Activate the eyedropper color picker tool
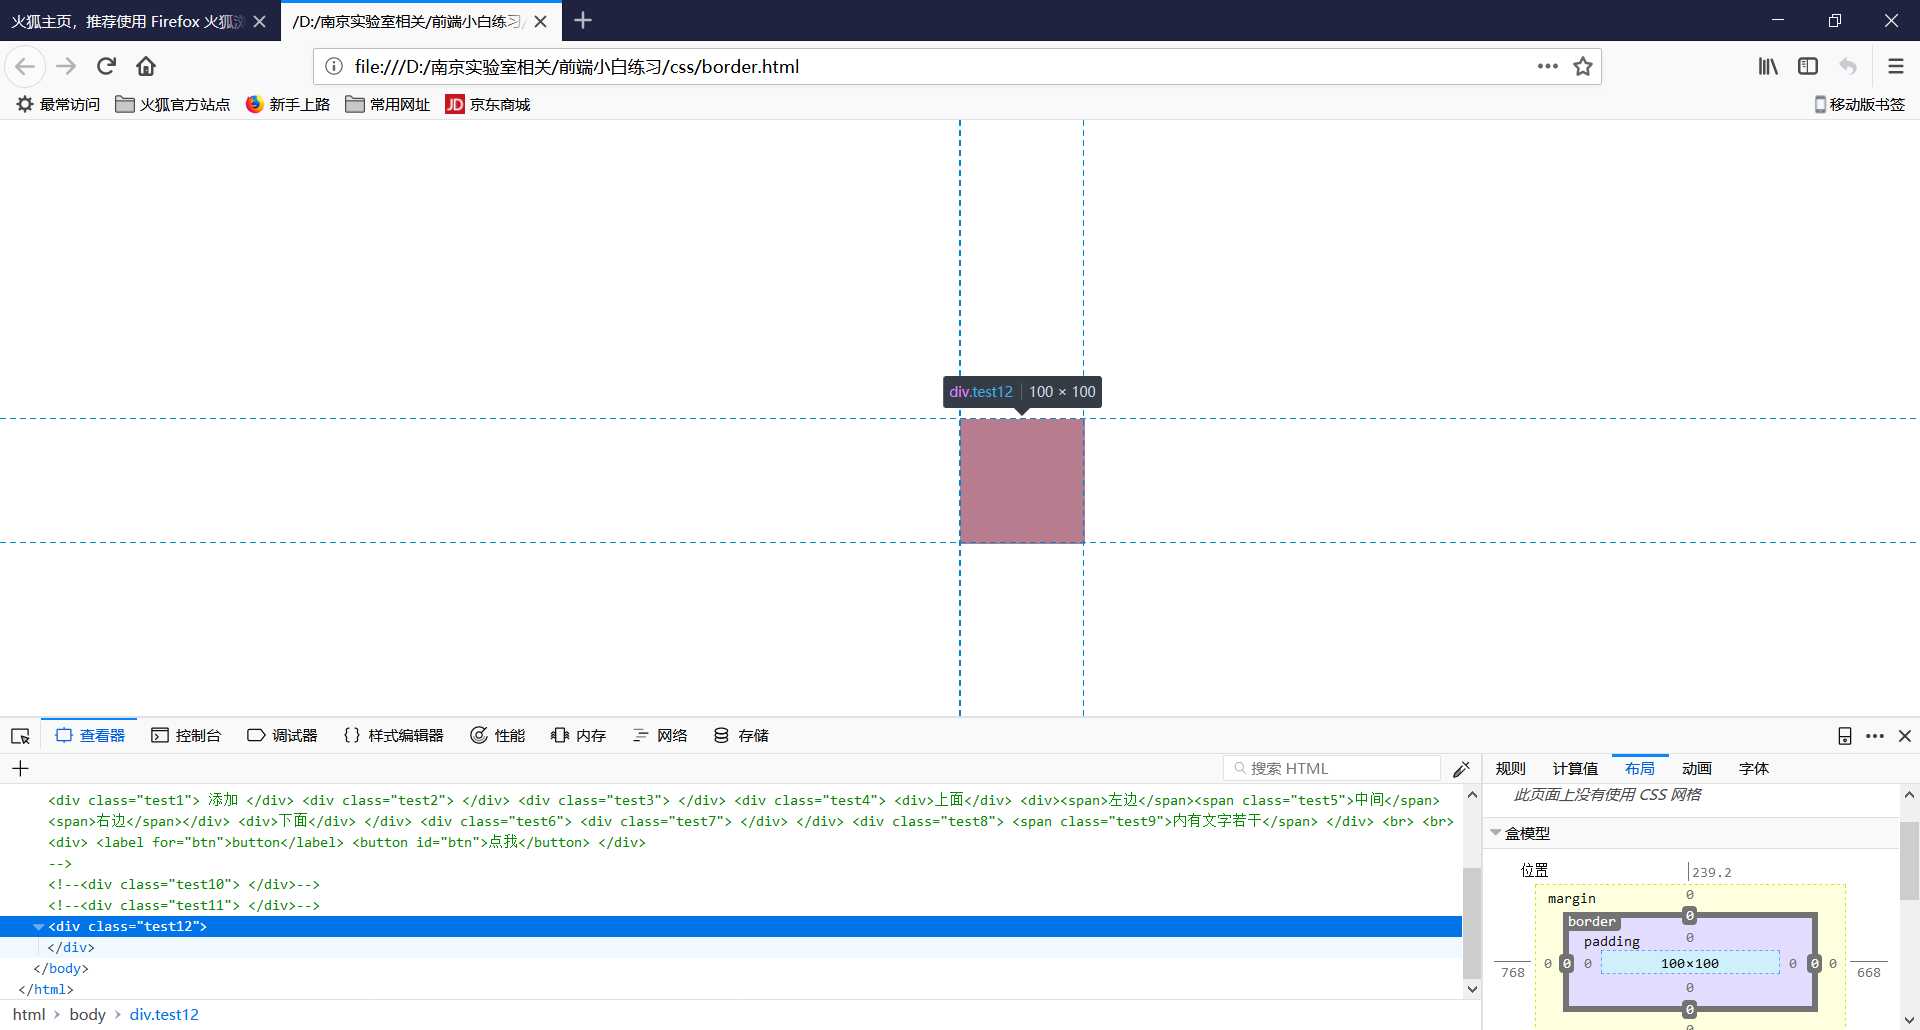Viewport: 1920px width, 1030px height. (x=1461, y=768)
